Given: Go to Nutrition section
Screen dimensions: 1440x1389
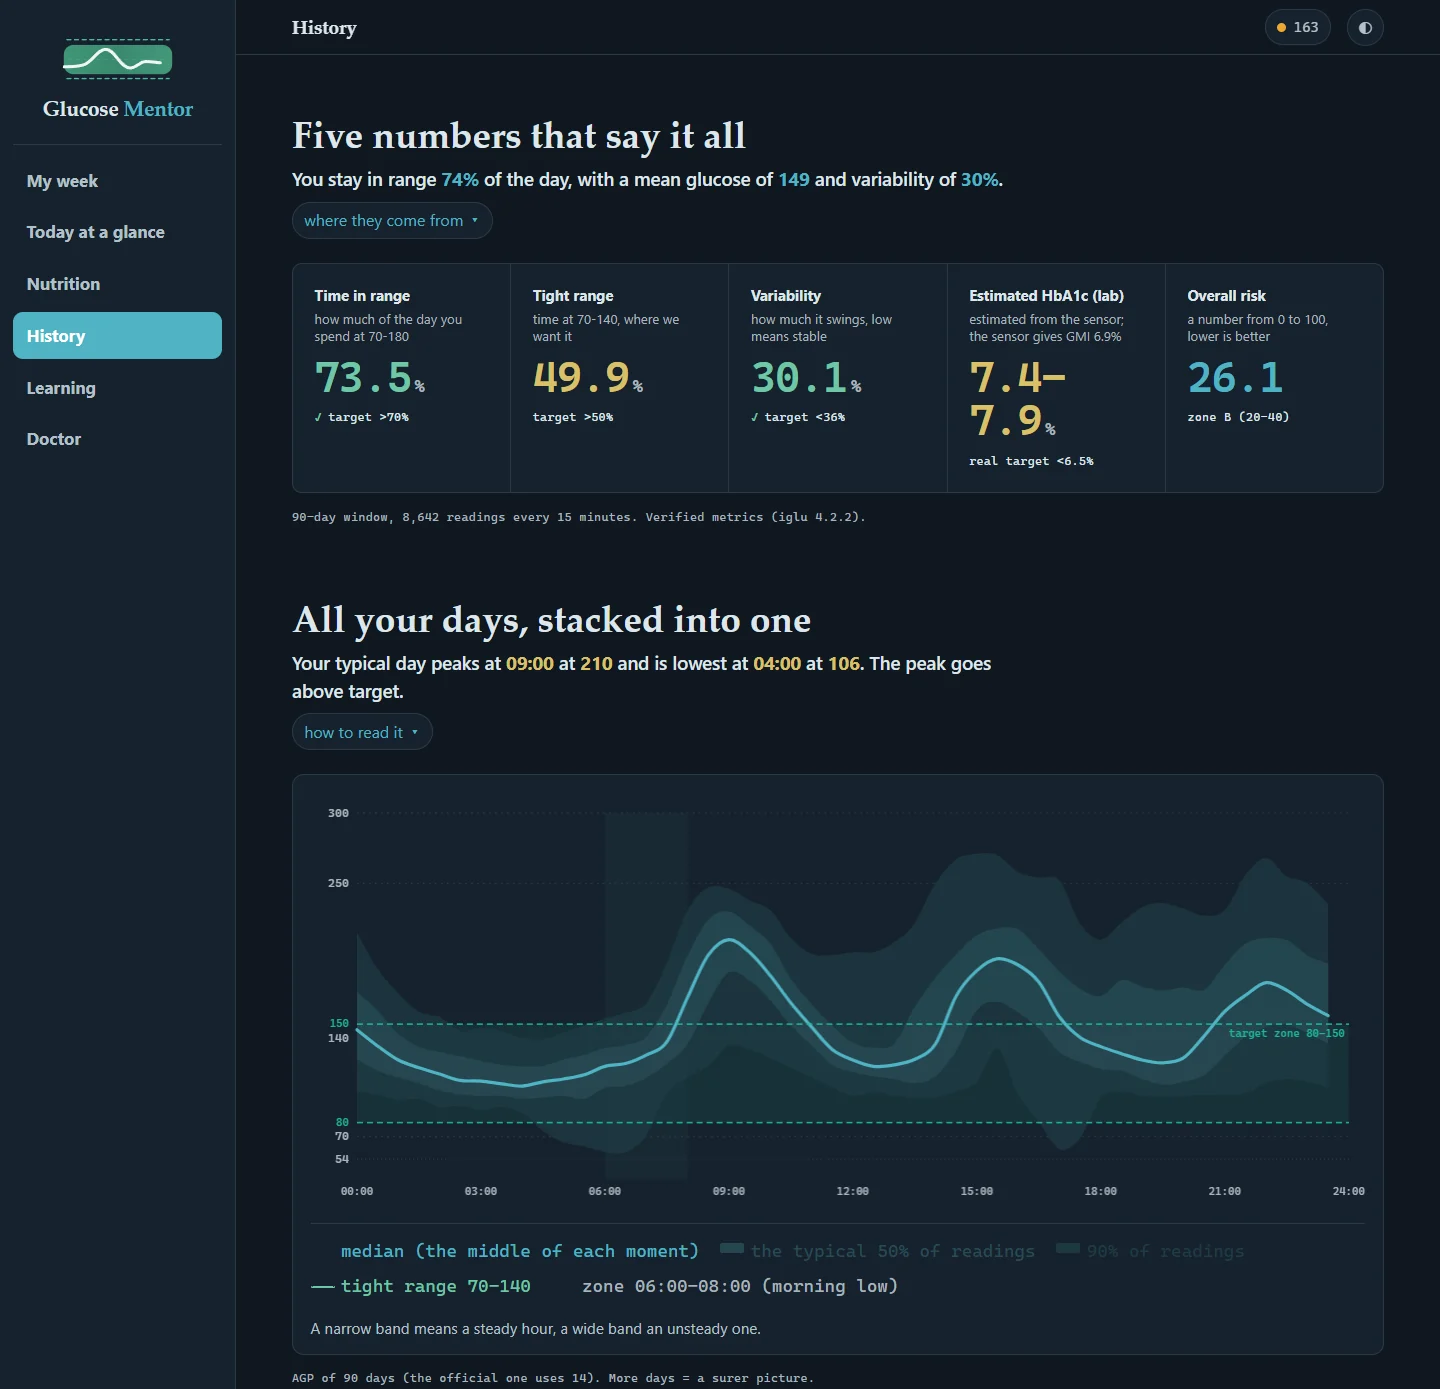Looking at the screenshot, I should (117, 284).
